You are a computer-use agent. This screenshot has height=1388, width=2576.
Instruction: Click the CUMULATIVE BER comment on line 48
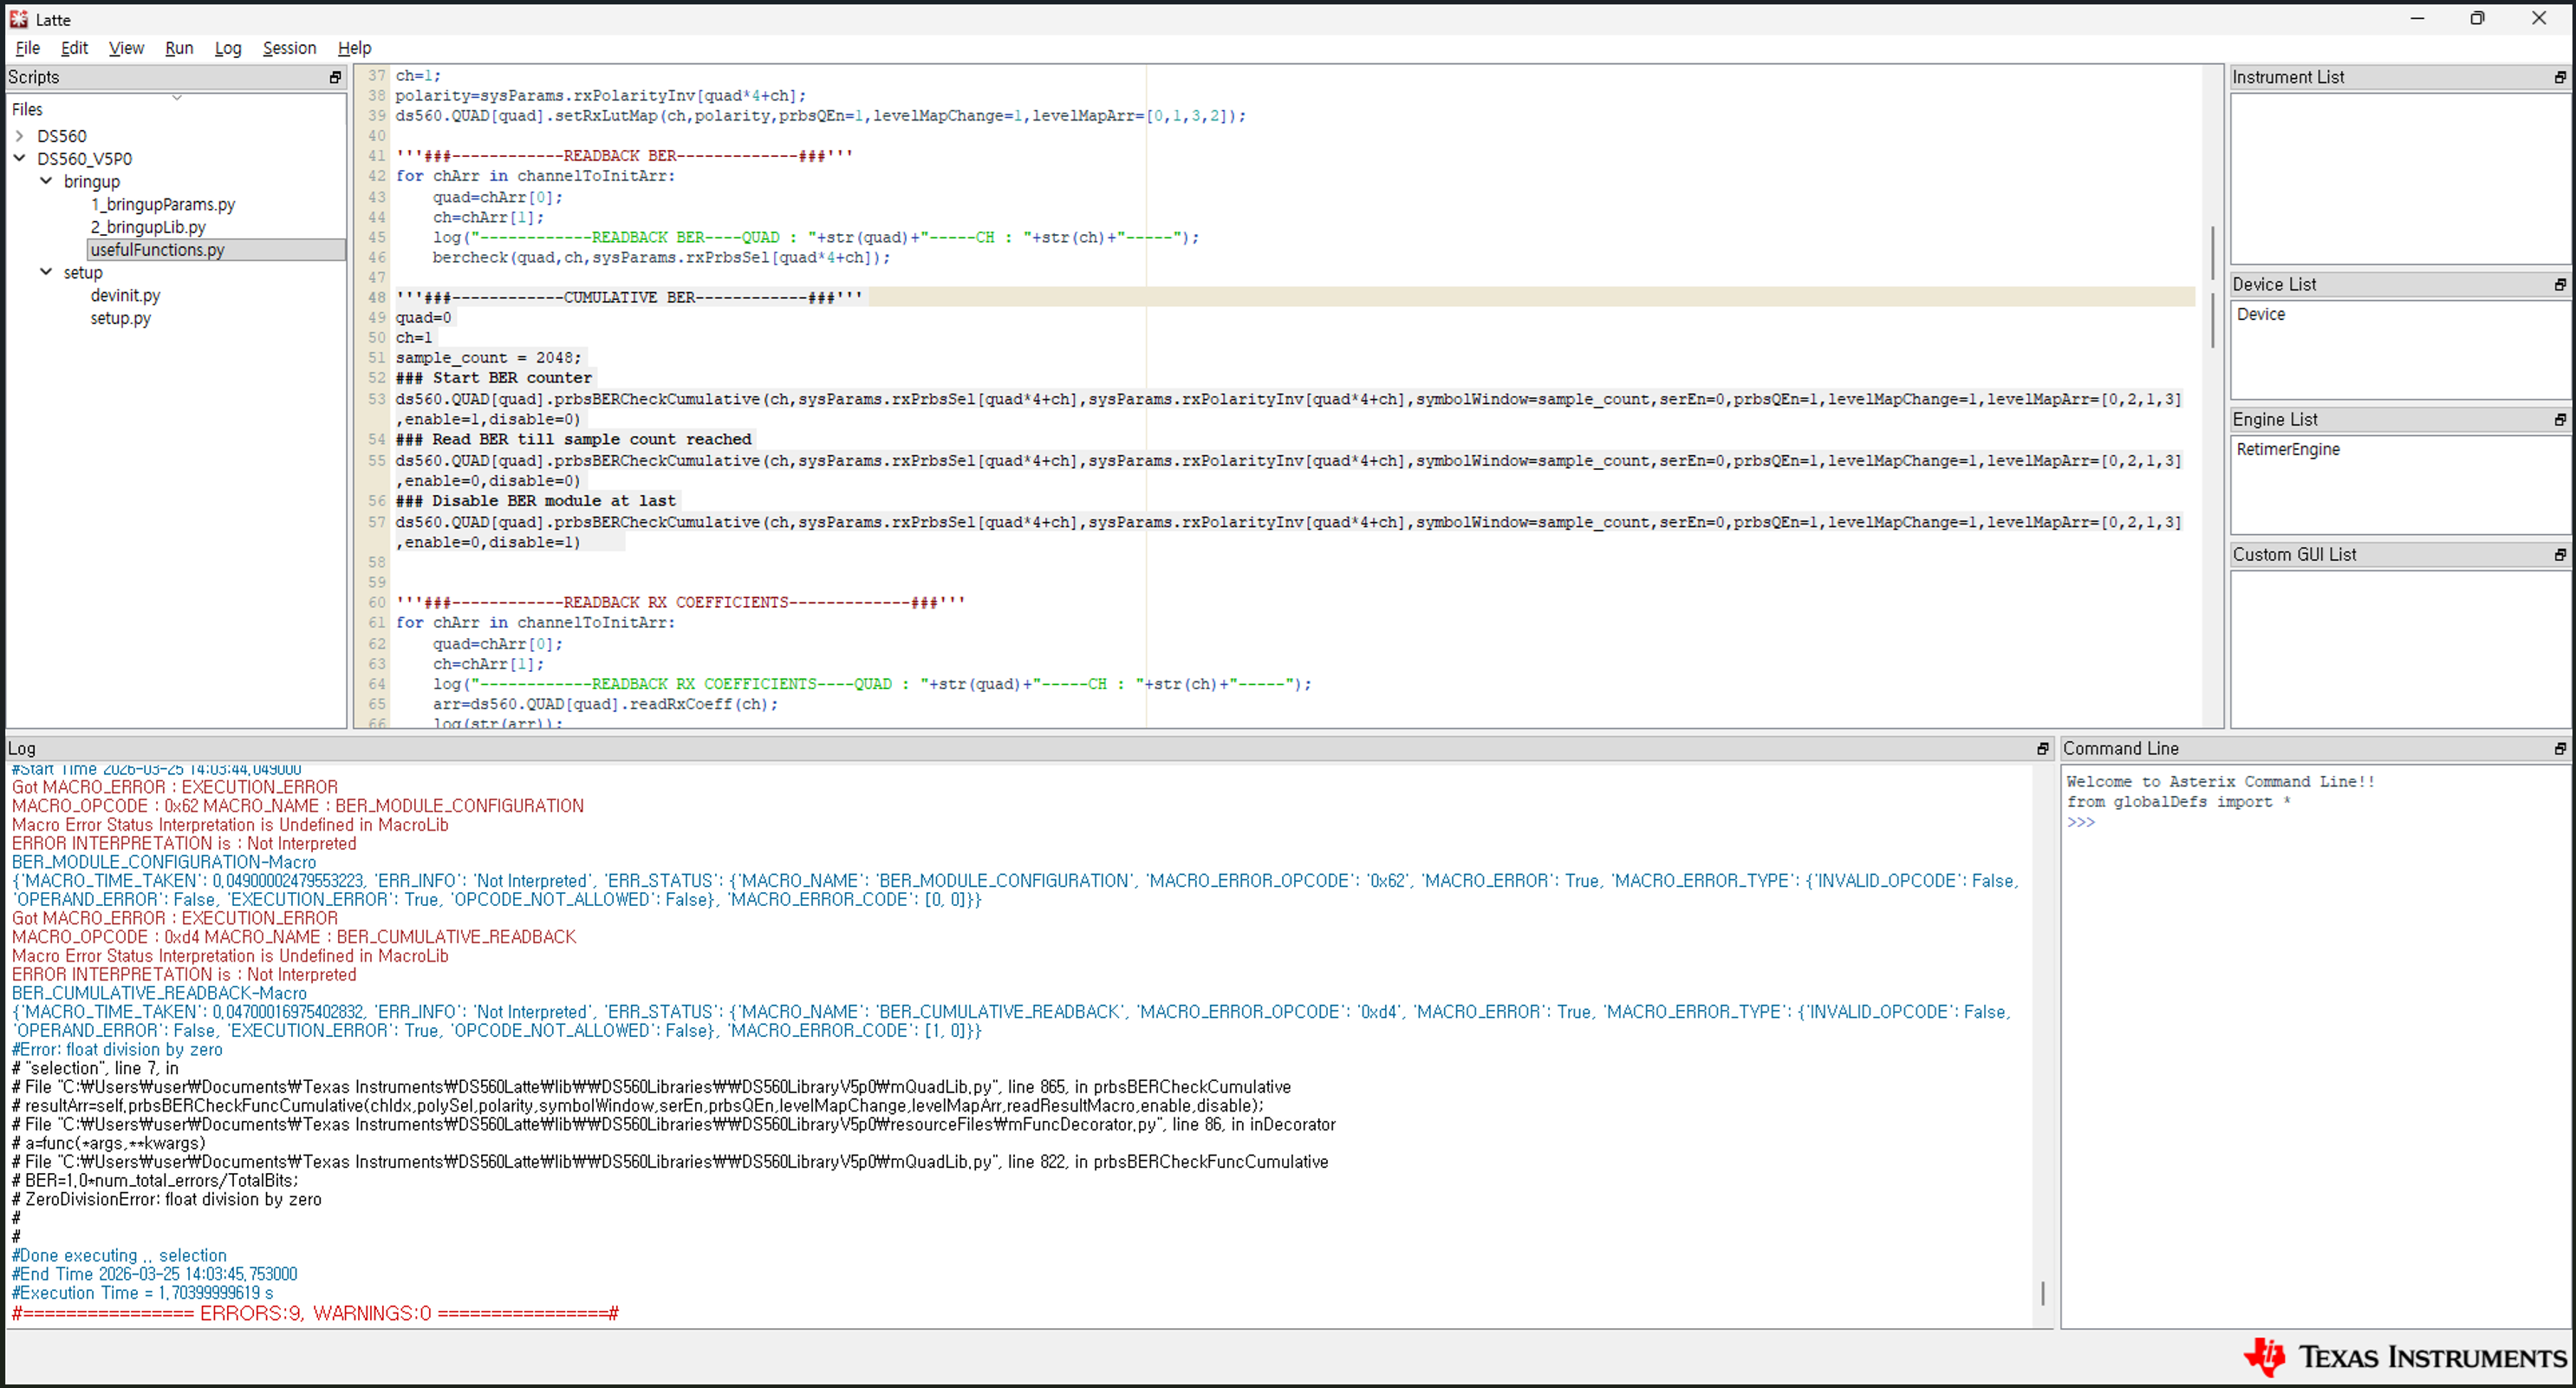pos(629,298)
